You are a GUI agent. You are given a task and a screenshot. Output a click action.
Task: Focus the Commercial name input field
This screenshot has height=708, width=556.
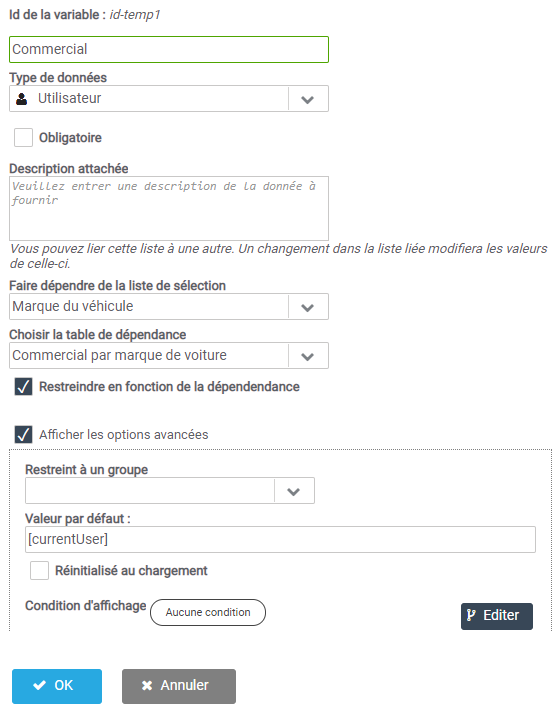pos(169,49)
